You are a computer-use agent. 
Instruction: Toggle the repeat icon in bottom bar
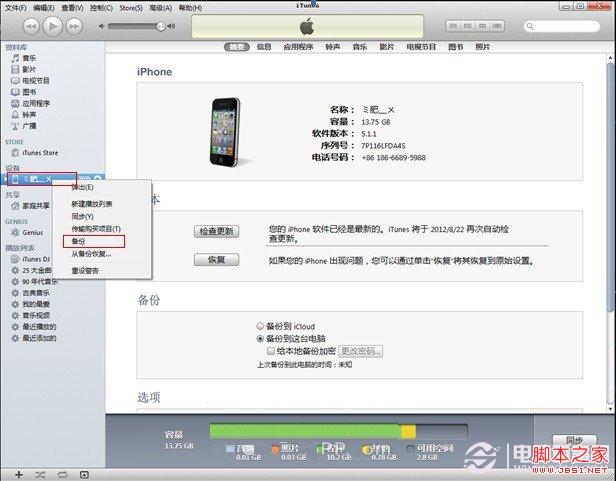click(62, 475)
